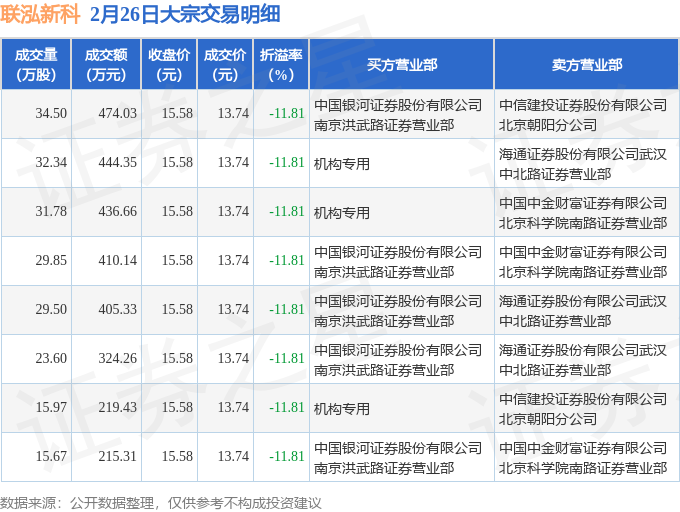Select discount -11.81 in the 215.31 row
Viewport: 680px width, 512px height.
tap(287, 457)
